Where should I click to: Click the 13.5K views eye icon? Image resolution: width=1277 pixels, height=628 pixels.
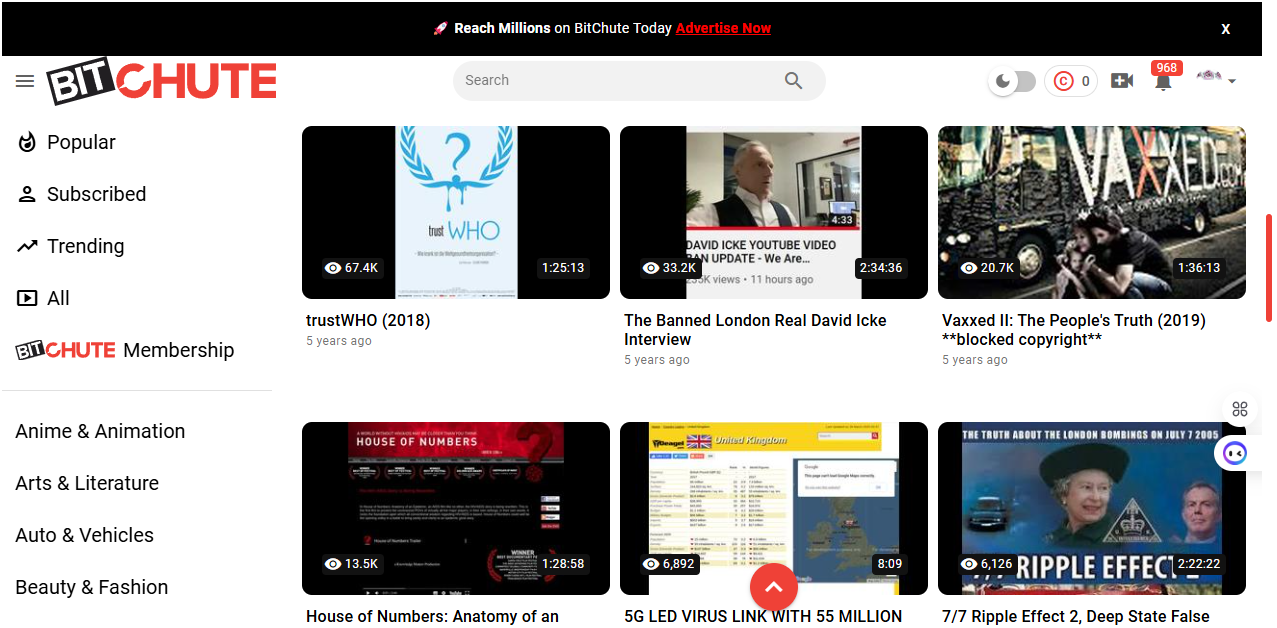tap(334, 564)
